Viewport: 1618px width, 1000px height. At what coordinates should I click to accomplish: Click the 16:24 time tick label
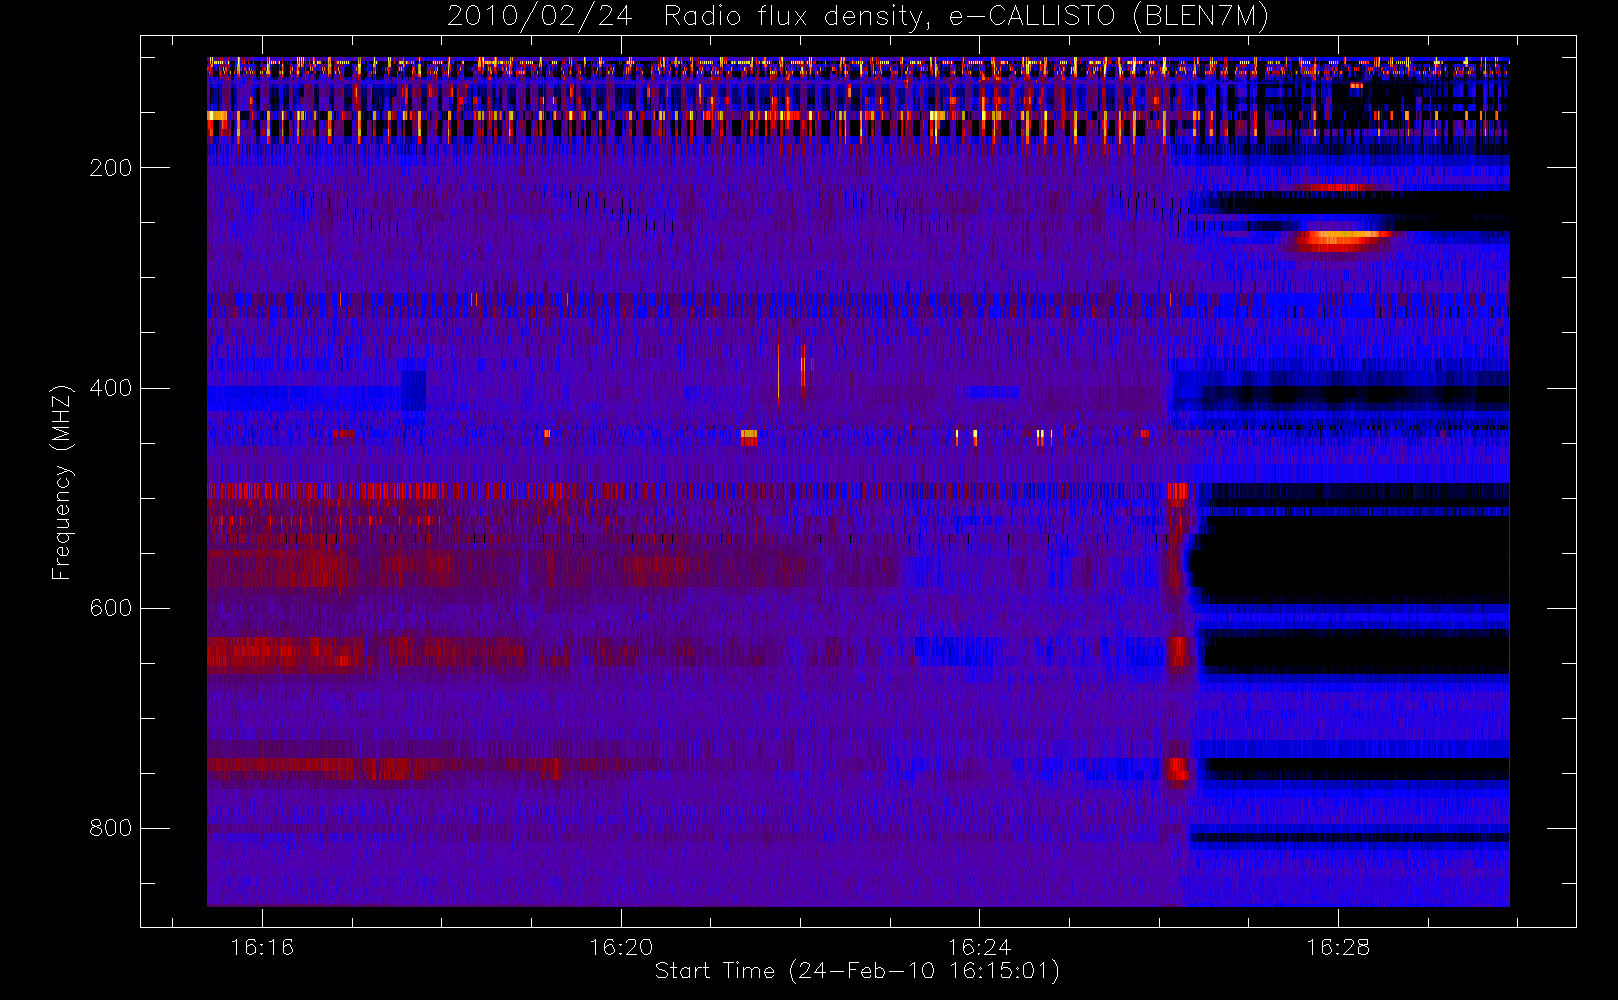pyautogui.click(x=979, y=947)
